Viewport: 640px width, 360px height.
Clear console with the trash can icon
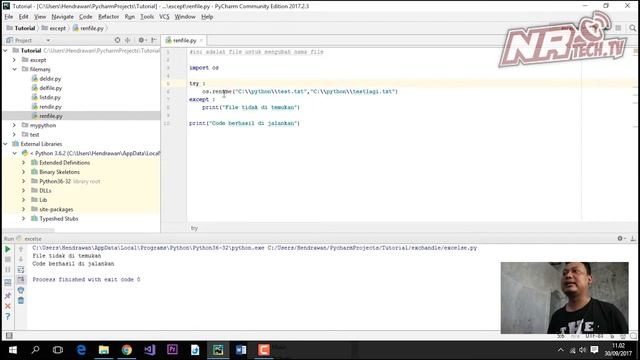pos(21,300)
